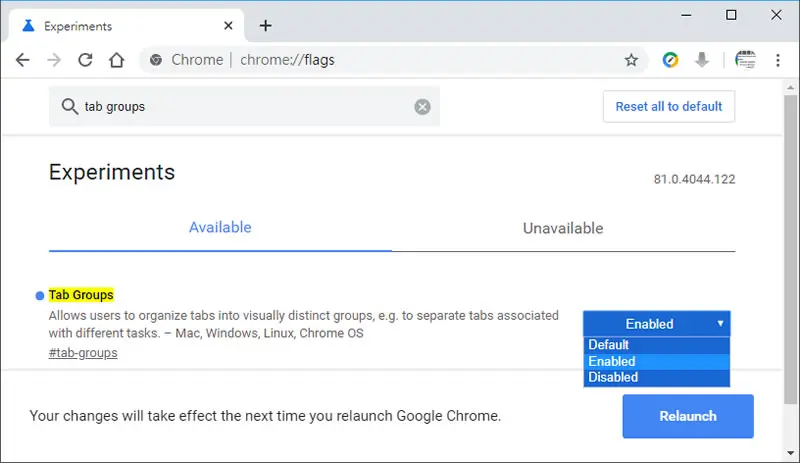This screenshot has width=800, height=463.
Task: Relaunch Chrome with the Relaunch button
Action: [x=688, y=416]
